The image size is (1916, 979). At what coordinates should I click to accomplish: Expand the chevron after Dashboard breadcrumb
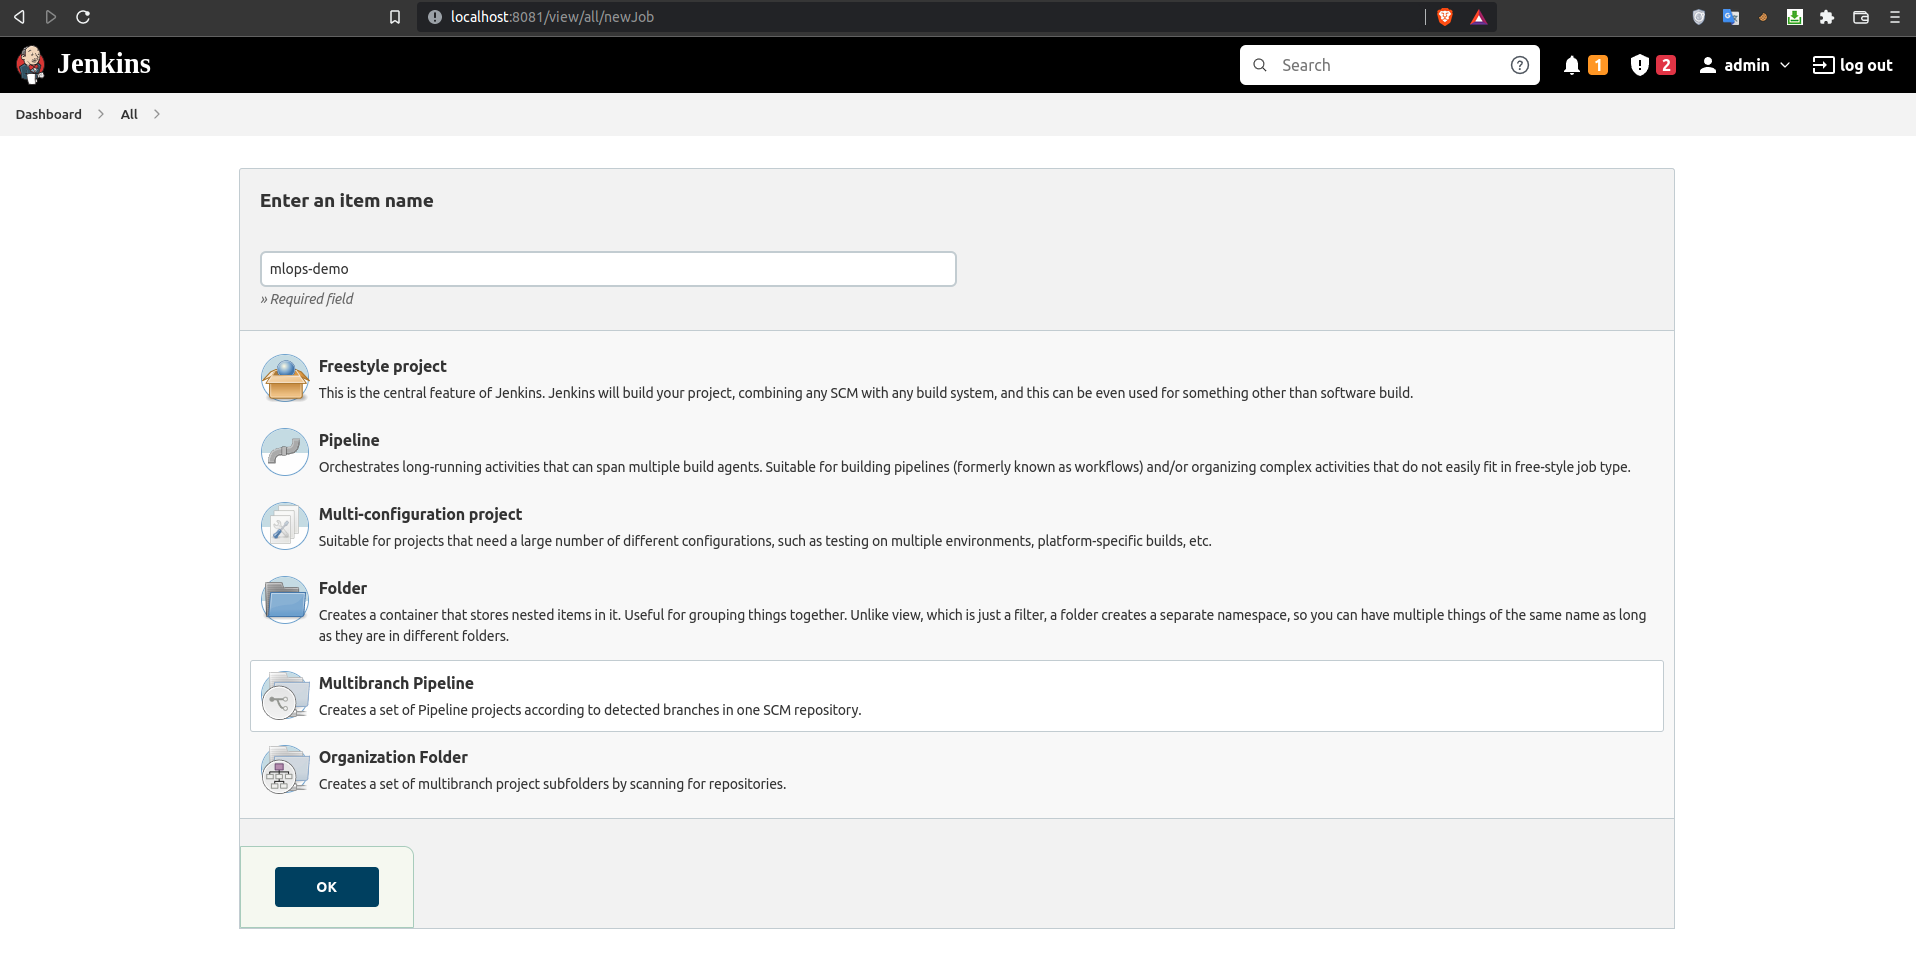pos(101,114)
